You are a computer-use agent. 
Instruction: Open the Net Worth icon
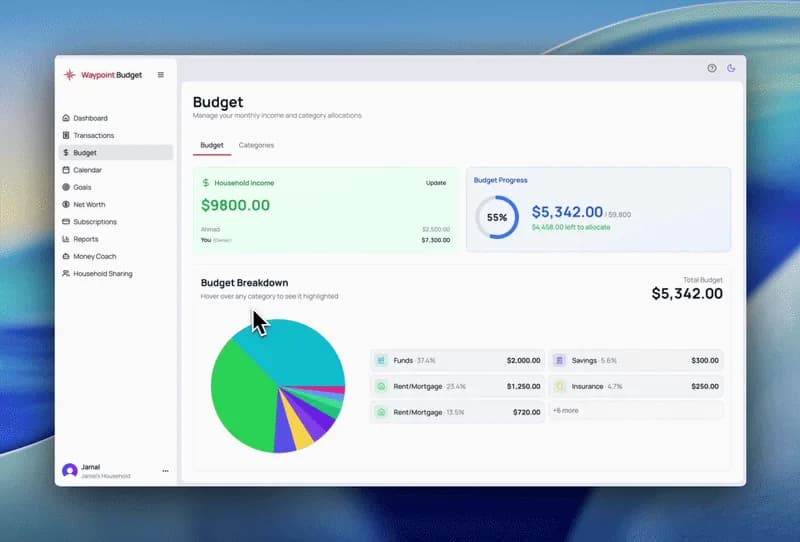pyautogui.click(x=66, y=204)
